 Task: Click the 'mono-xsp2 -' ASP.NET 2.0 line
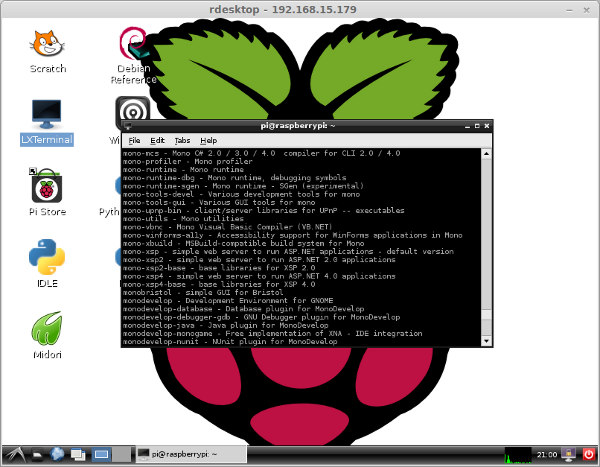coord(259,260)
